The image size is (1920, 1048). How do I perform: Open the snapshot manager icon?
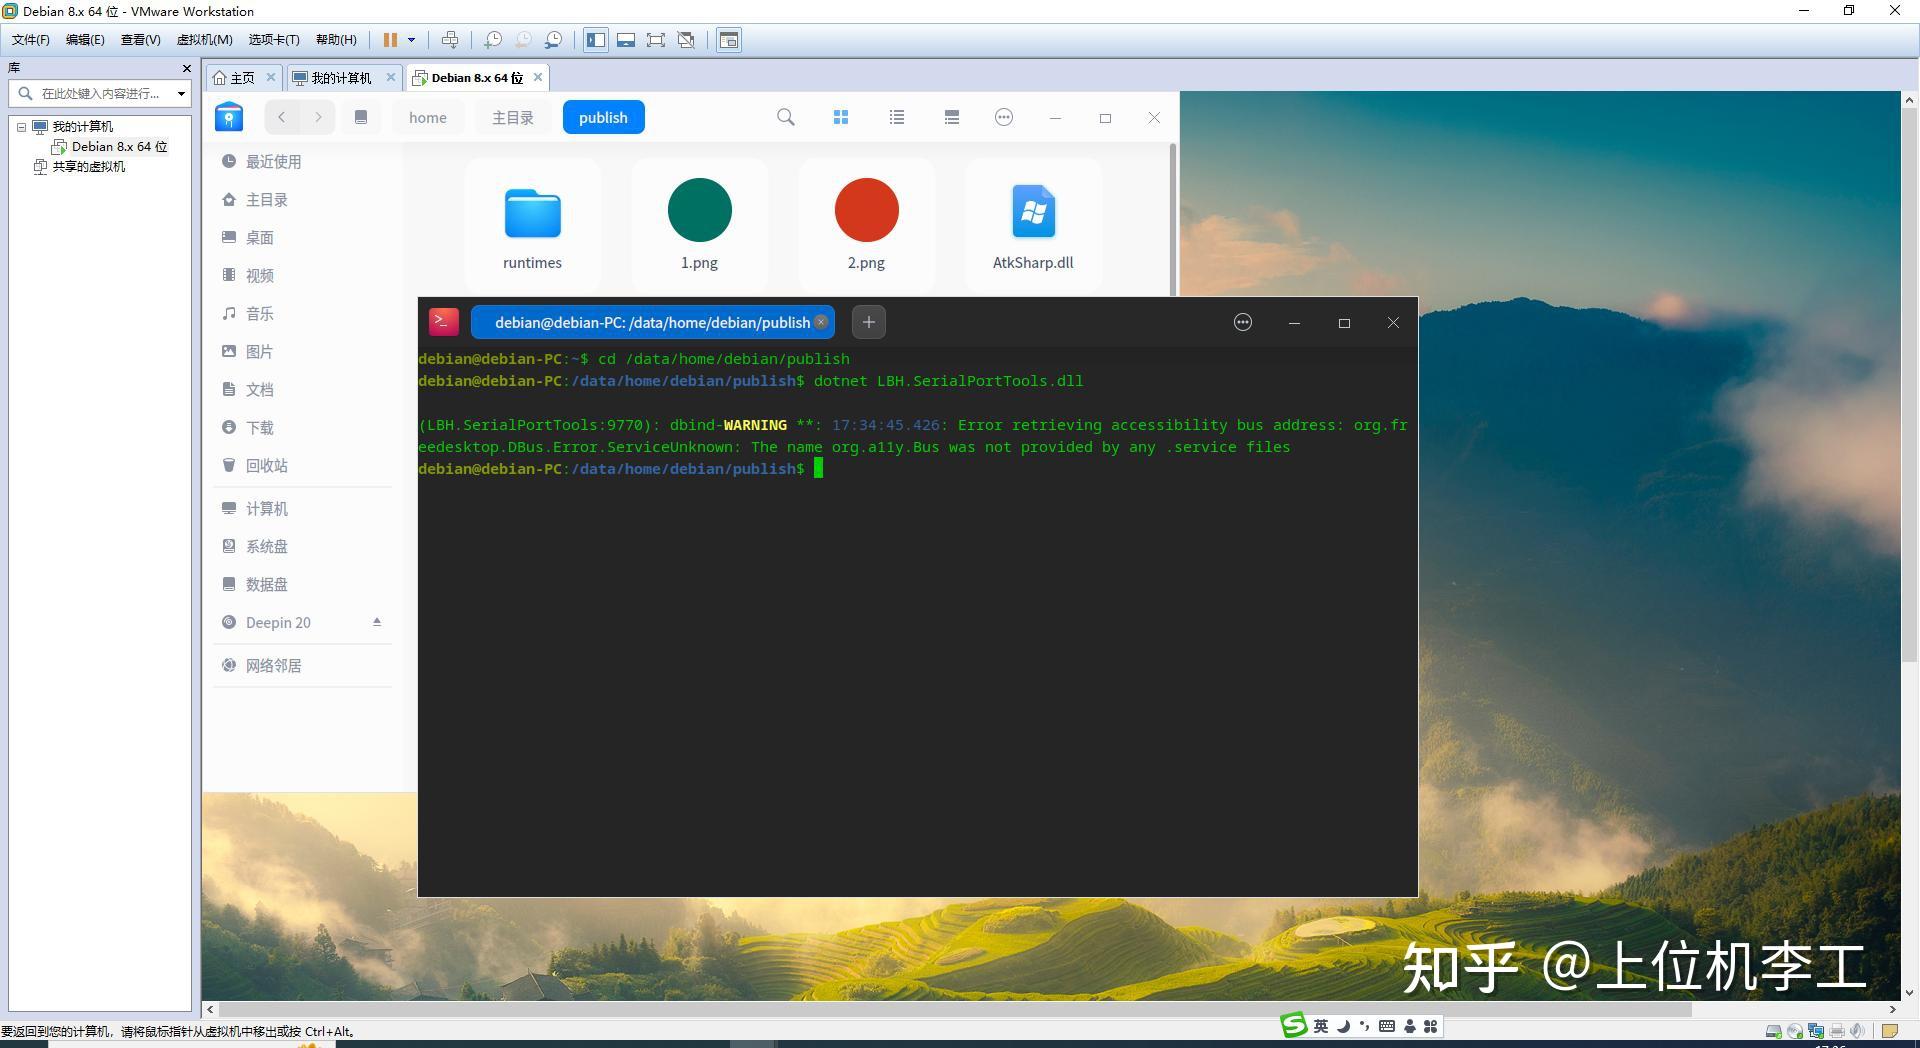tap(553, 40)
